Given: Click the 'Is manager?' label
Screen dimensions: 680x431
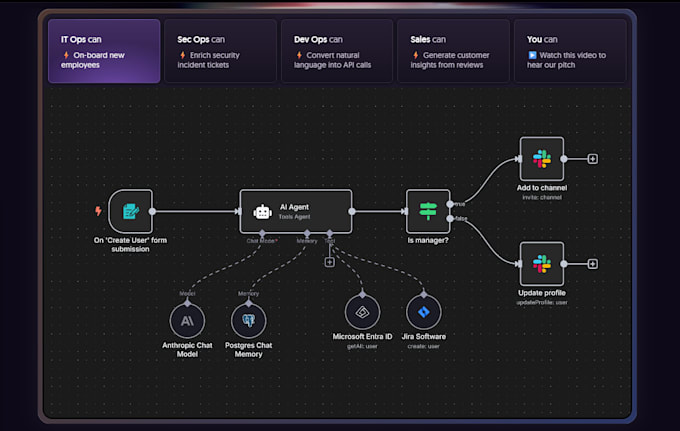Looking at the screenshot, I should 428,240.
